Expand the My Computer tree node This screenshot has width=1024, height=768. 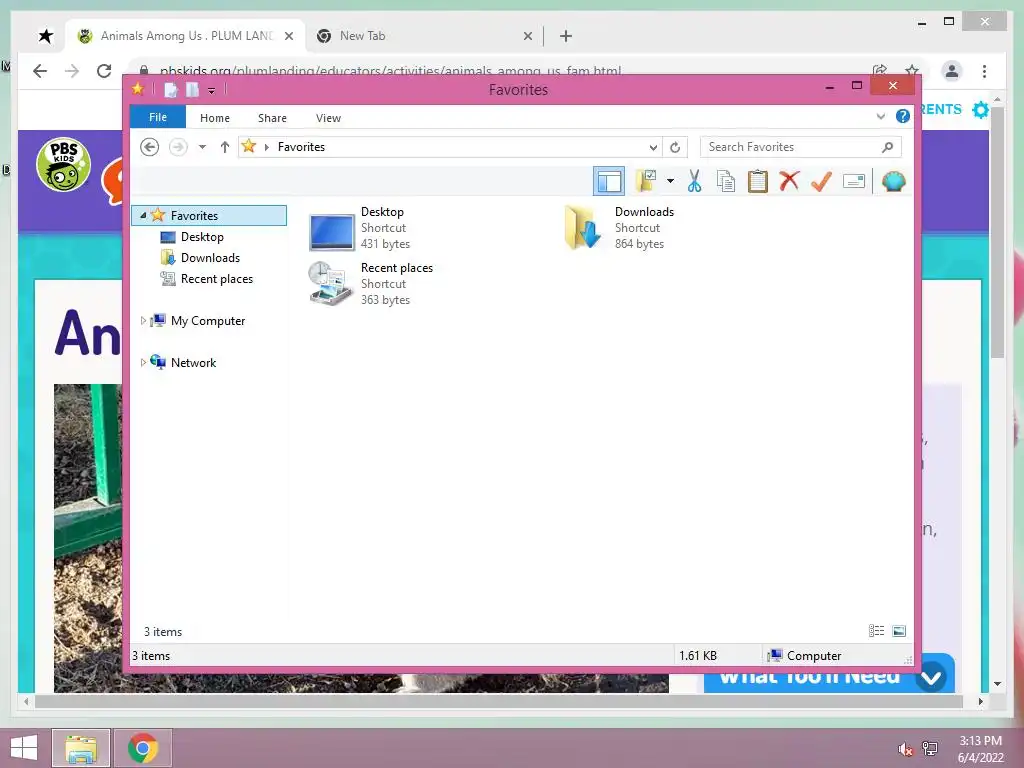click(143, 321)
